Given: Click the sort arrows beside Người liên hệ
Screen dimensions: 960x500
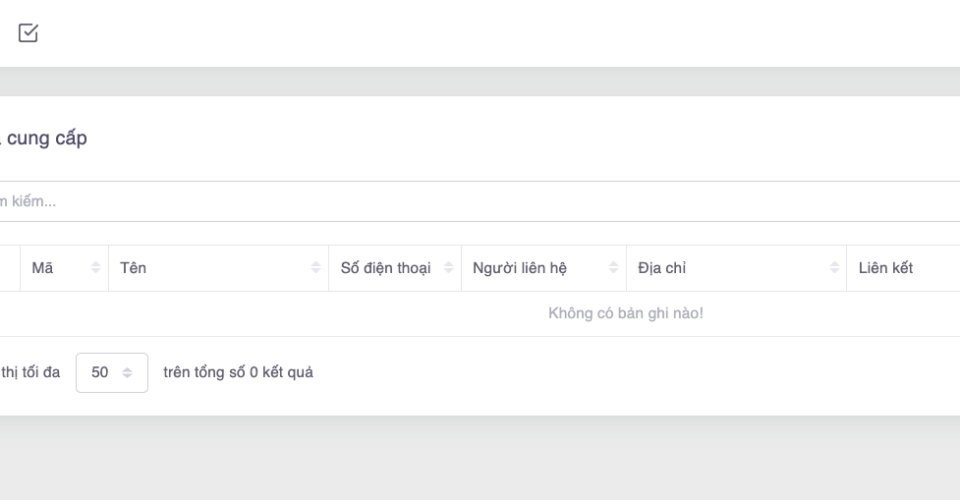Looking at the screenshot, I should (613, 268).
